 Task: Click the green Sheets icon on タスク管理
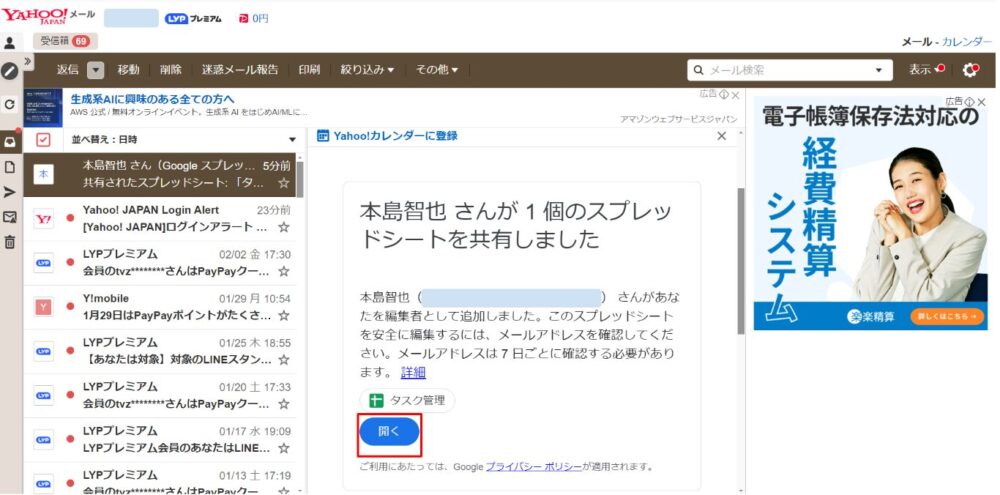click(376, 401)
